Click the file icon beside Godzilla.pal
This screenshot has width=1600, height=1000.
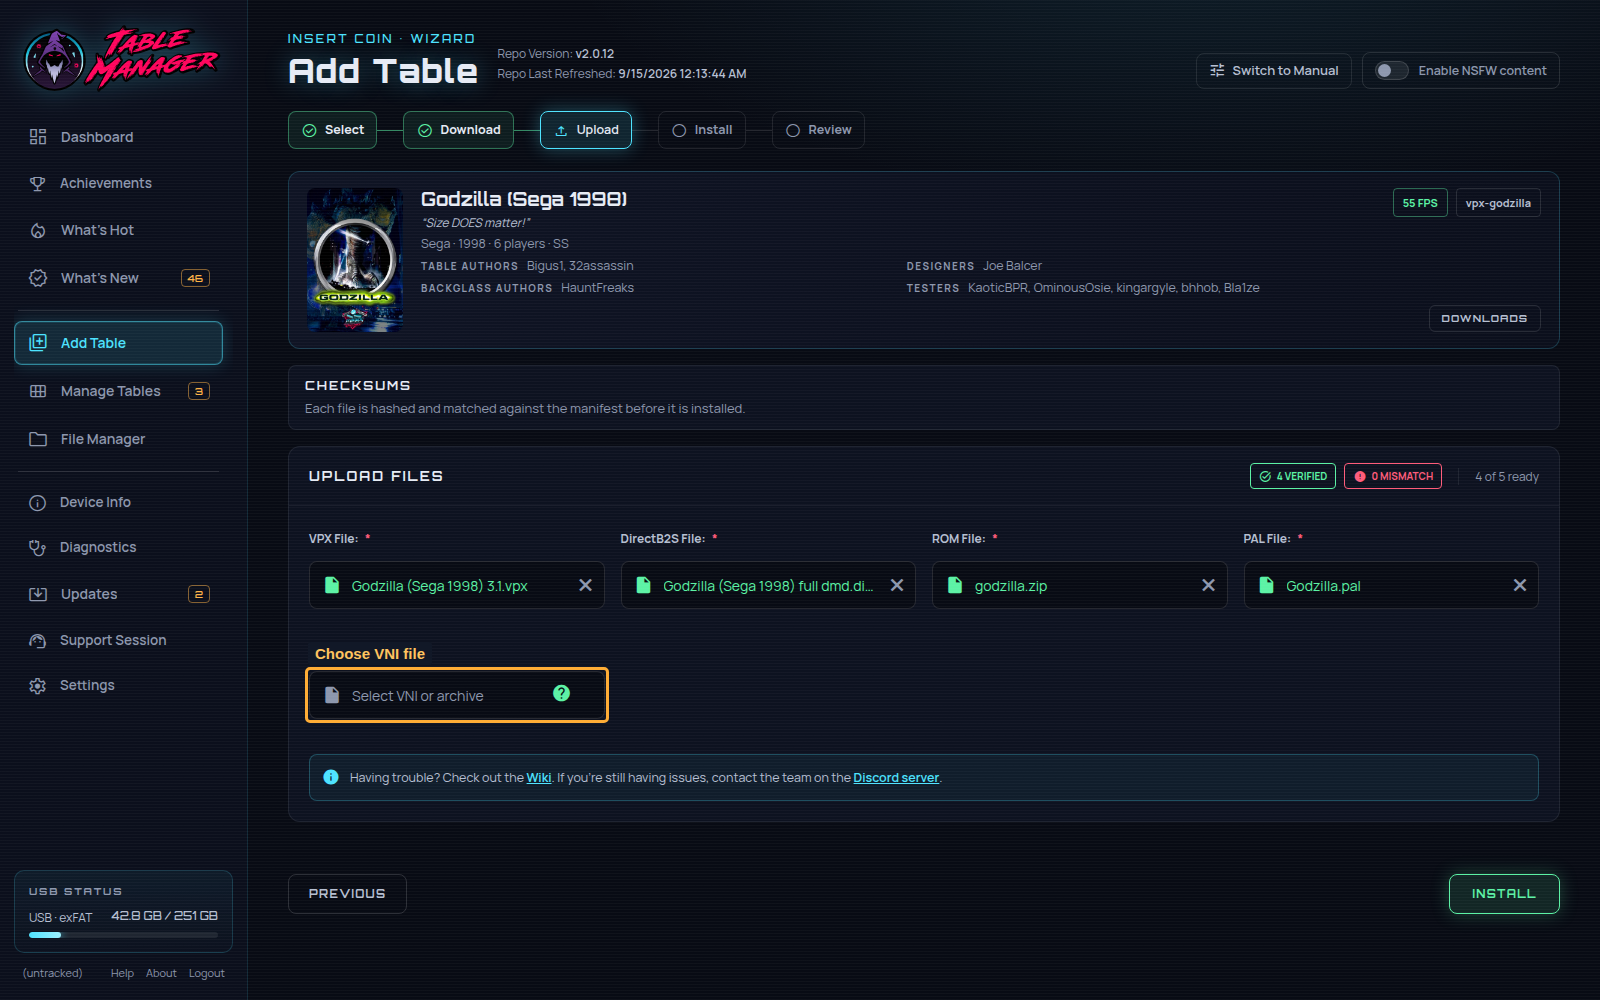point(1267,585)
